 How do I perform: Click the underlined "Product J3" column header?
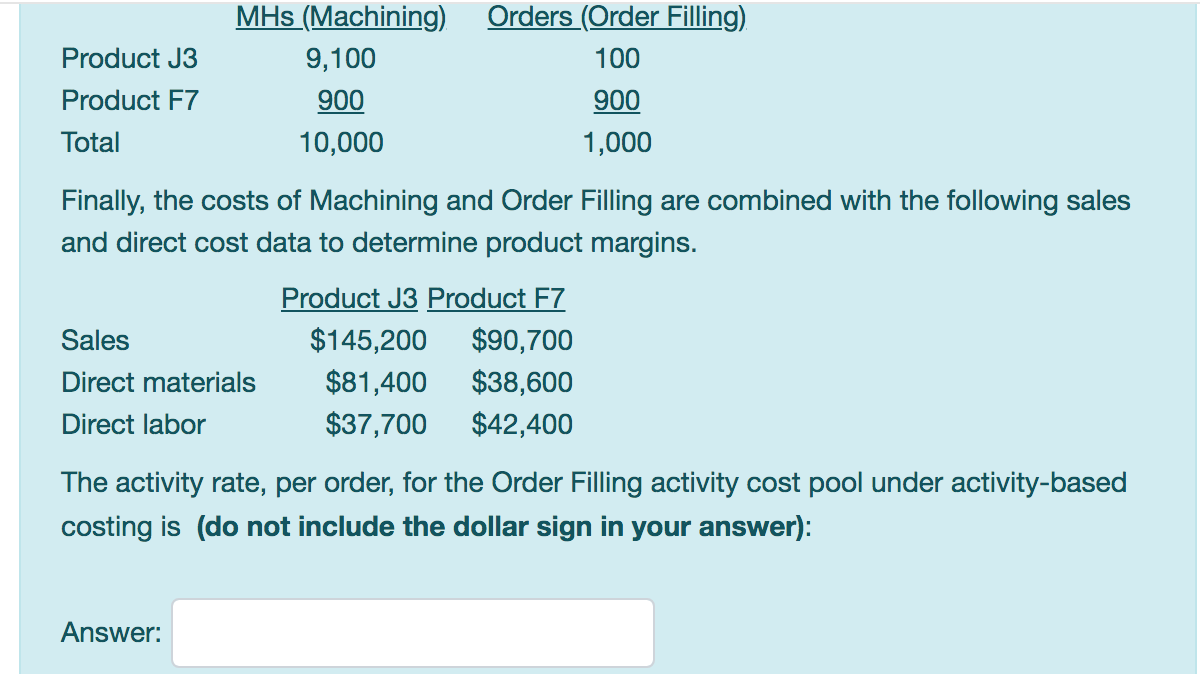pos(349,298)
